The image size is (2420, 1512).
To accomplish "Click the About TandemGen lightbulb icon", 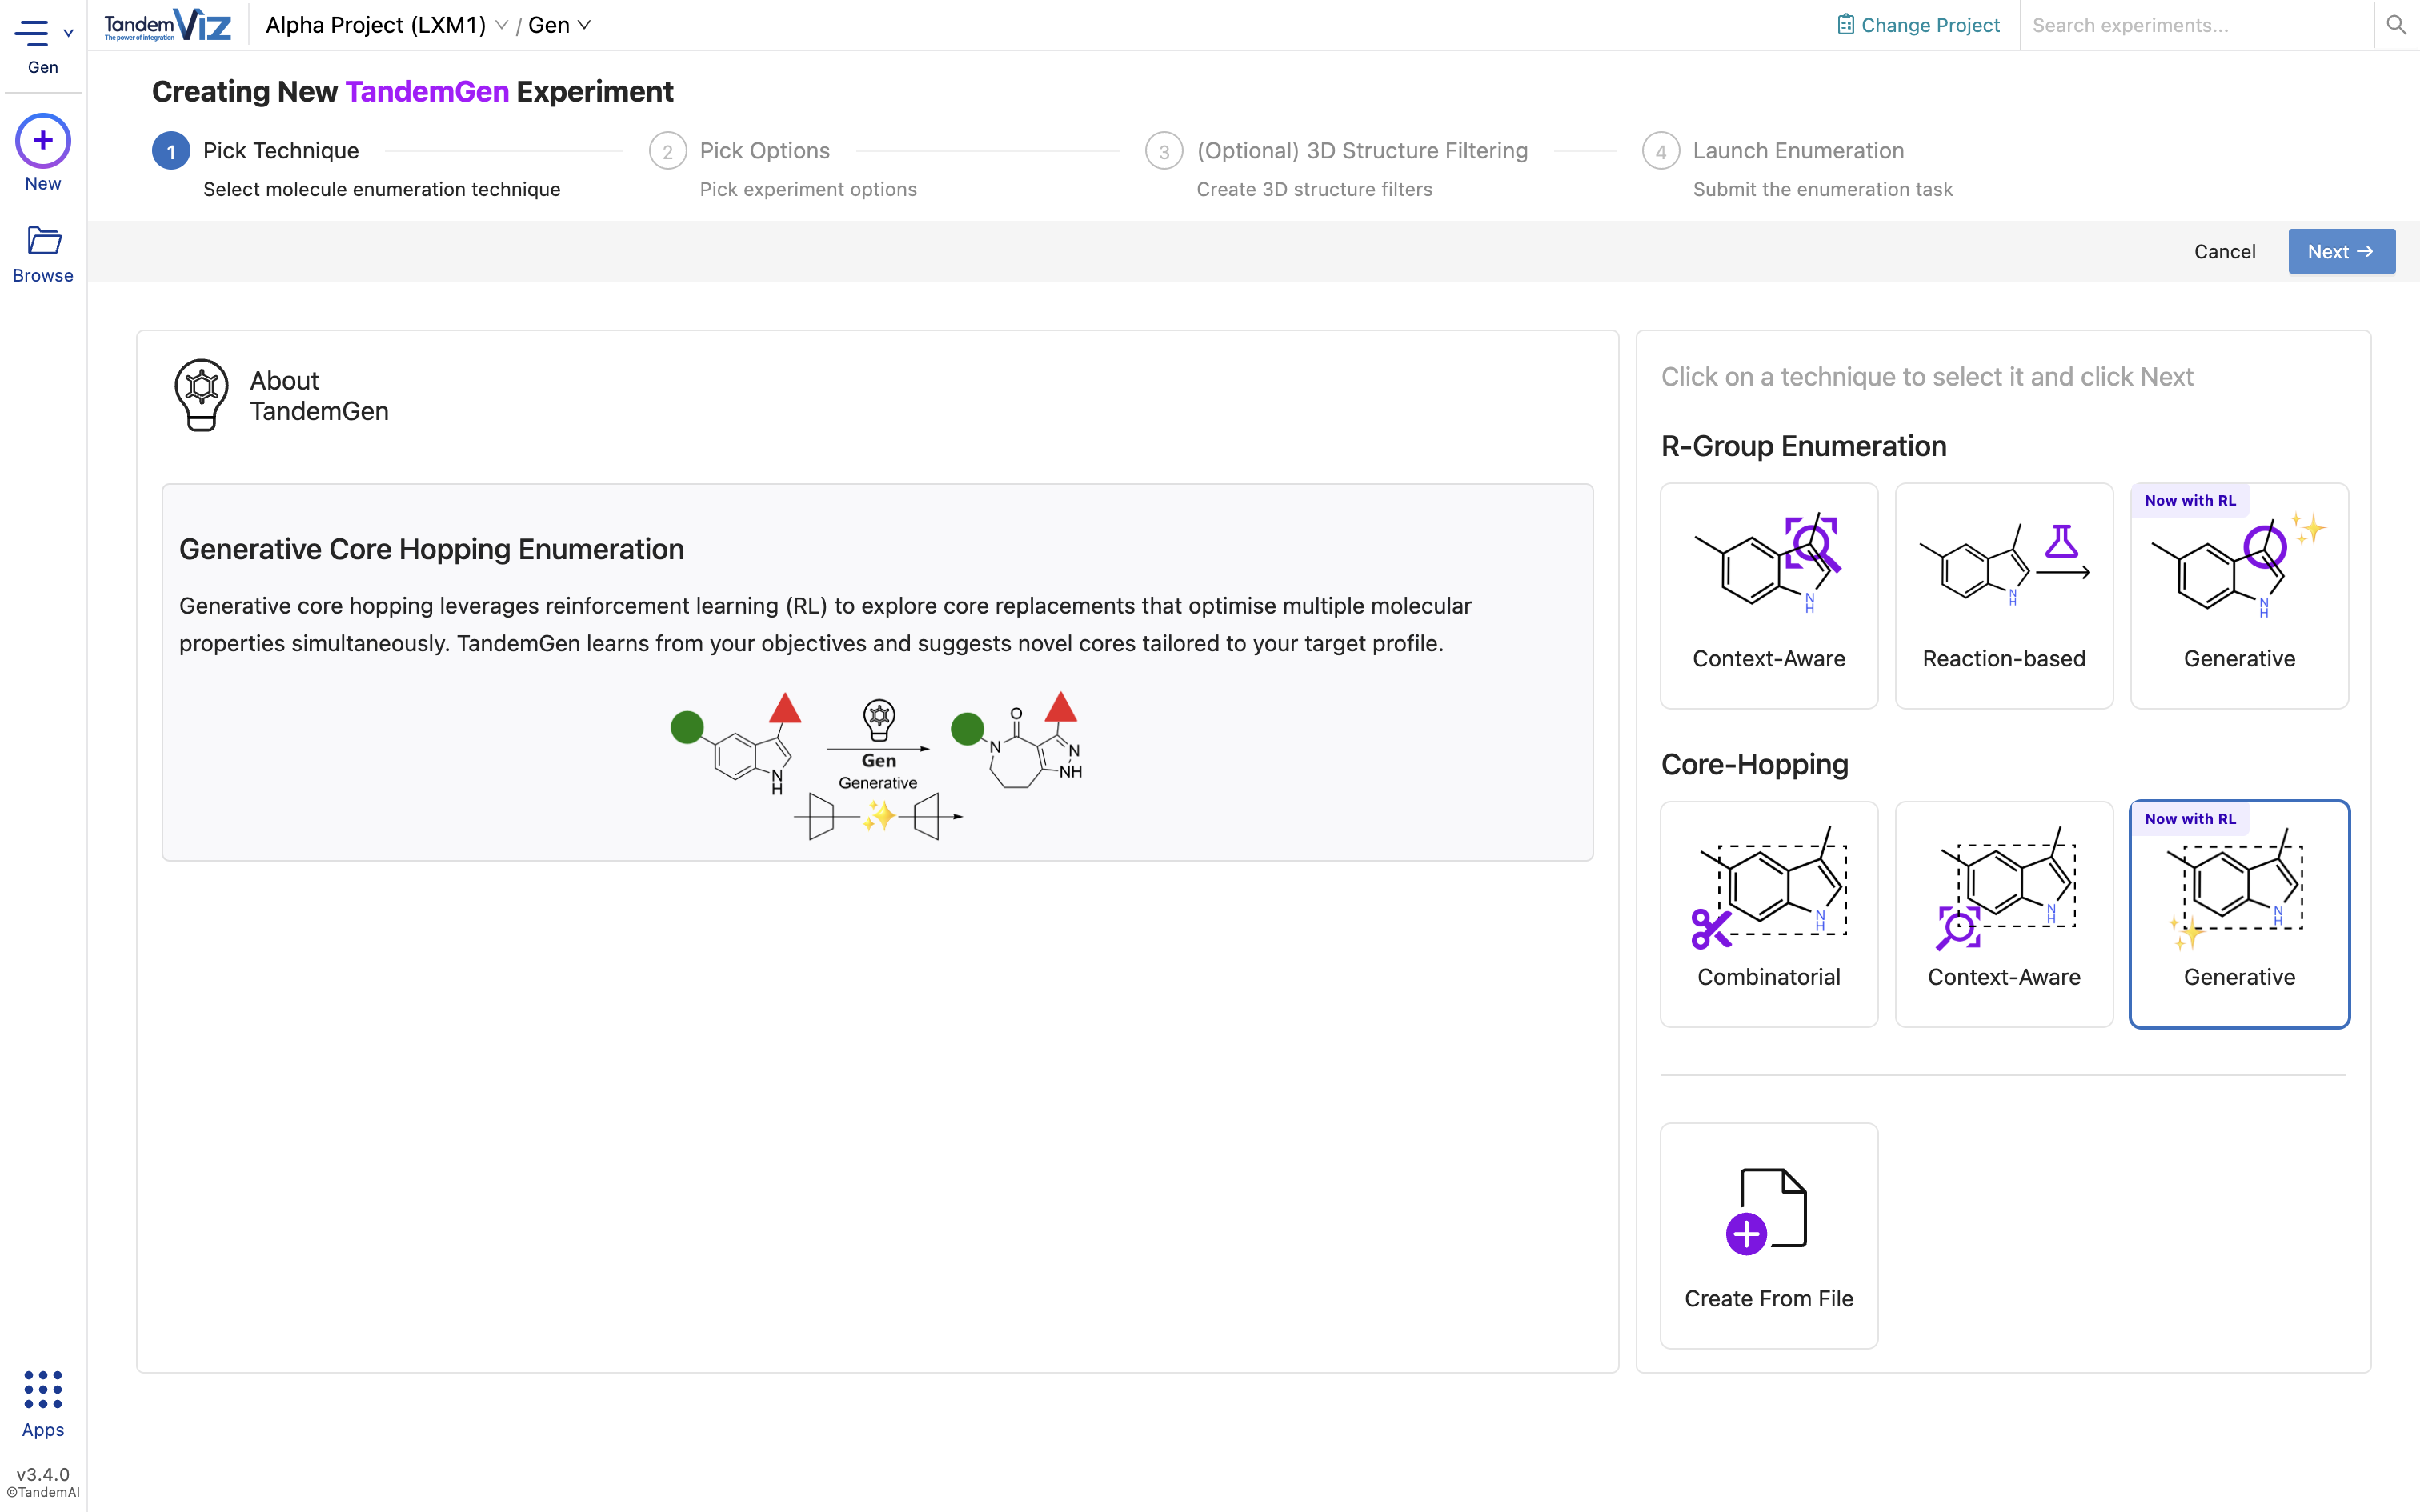I will click(x=201, y=396).
